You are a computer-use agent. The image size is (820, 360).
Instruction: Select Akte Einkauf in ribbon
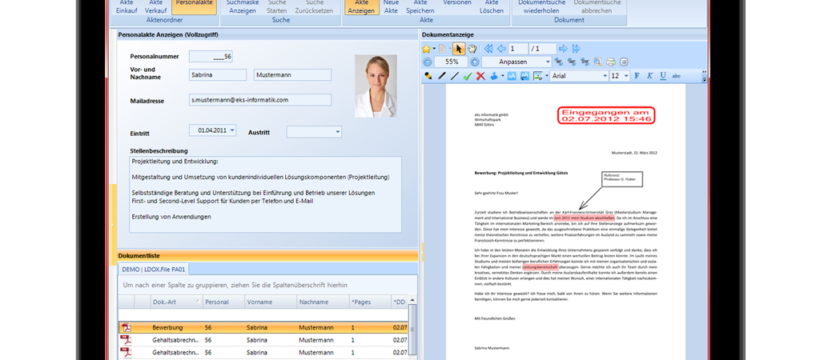(126, 6)
